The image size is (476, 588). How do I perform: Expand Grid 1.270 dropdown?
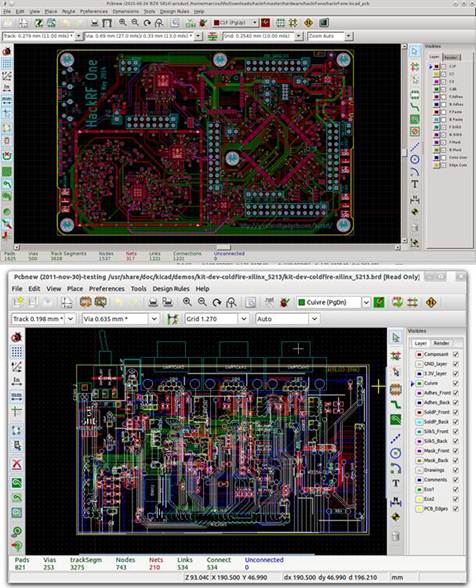pos(244,319)
